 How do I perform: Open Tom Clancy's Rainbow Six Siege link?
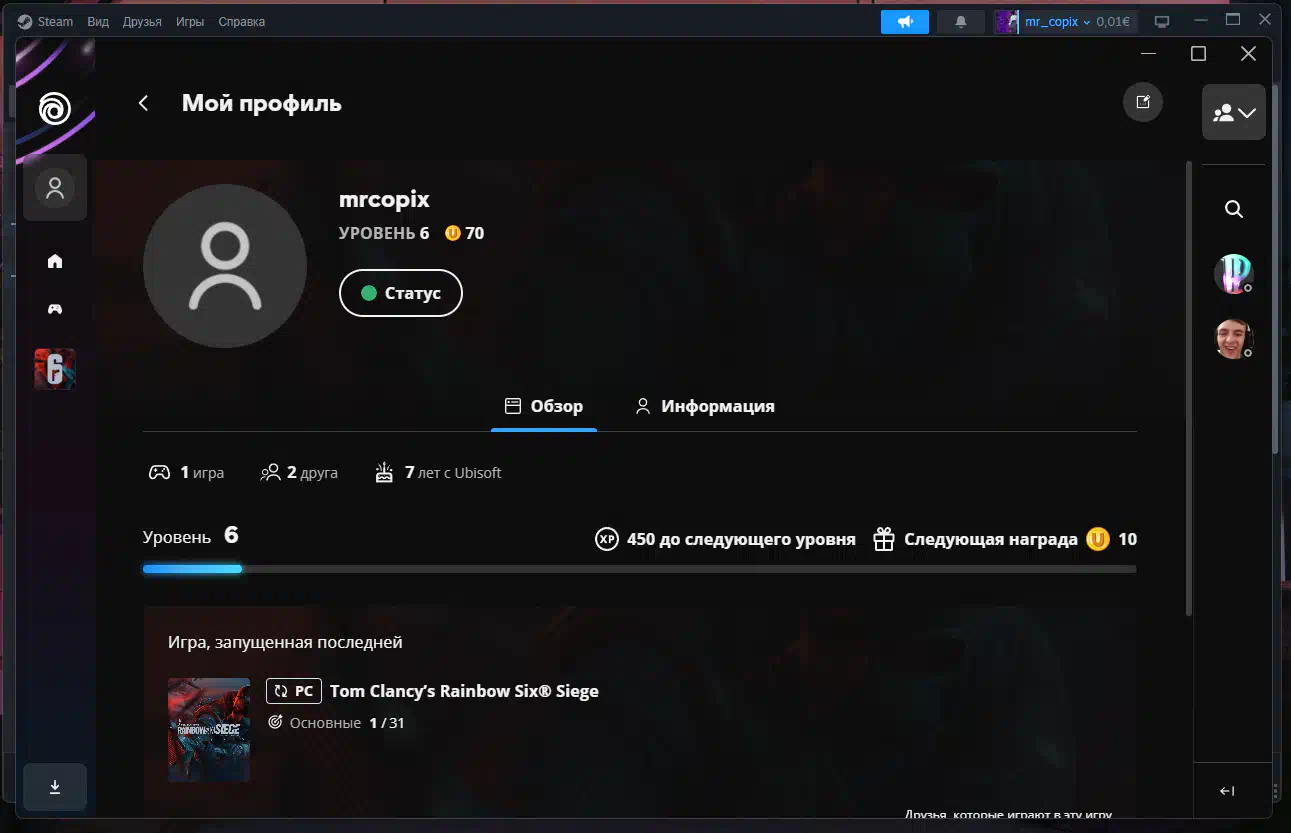[x=464, y=691]
